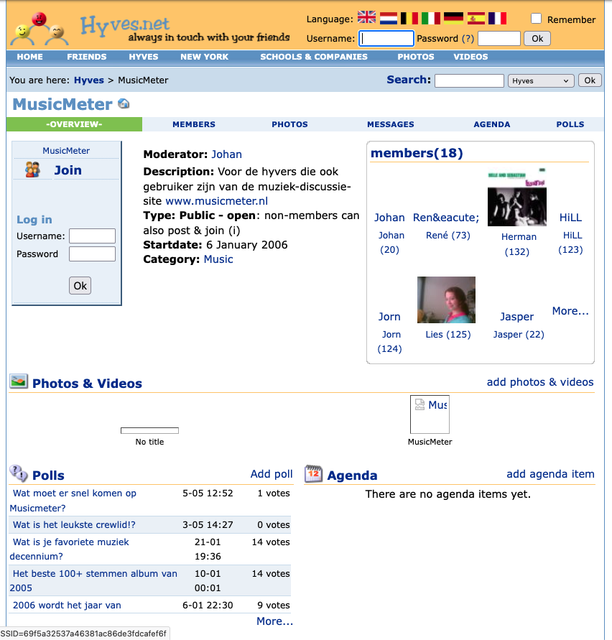Image resolution: width=612 pixels, height=640 pixels.
Task: Switch to the MEMBERS tab
Action: point(194,124)
